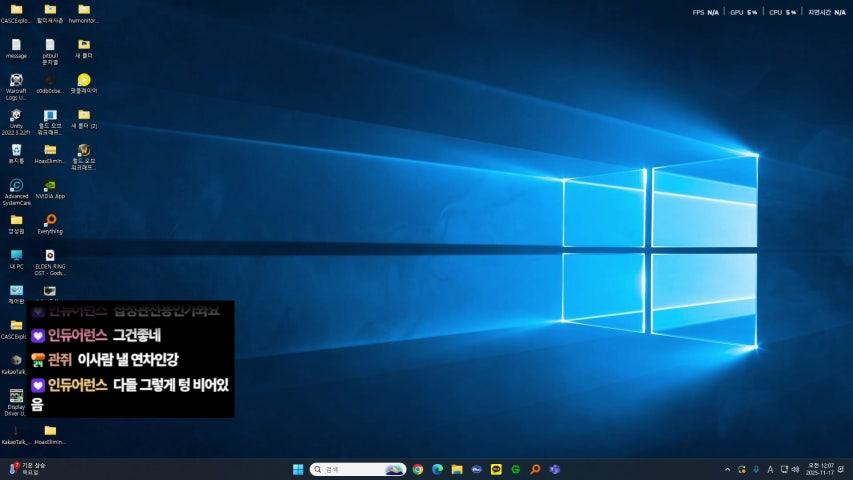Open File Explorer from the taskbar
The height and width of the screenshot is (480, 853).
click(457, 469)
